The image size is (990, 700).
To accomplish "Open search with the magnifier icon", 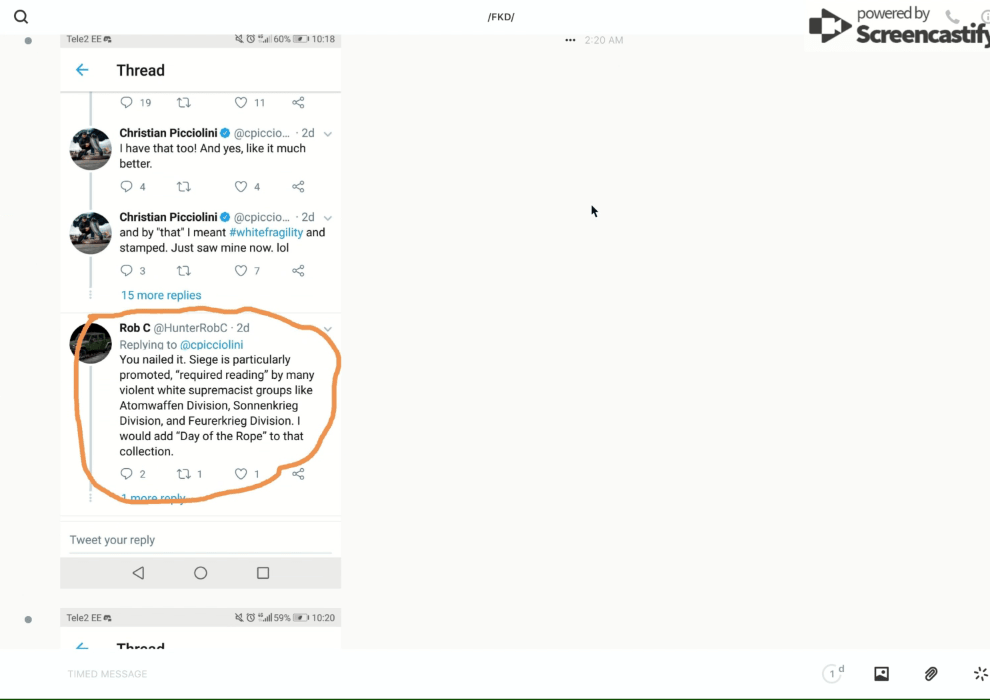I will (x=21, y=17).
